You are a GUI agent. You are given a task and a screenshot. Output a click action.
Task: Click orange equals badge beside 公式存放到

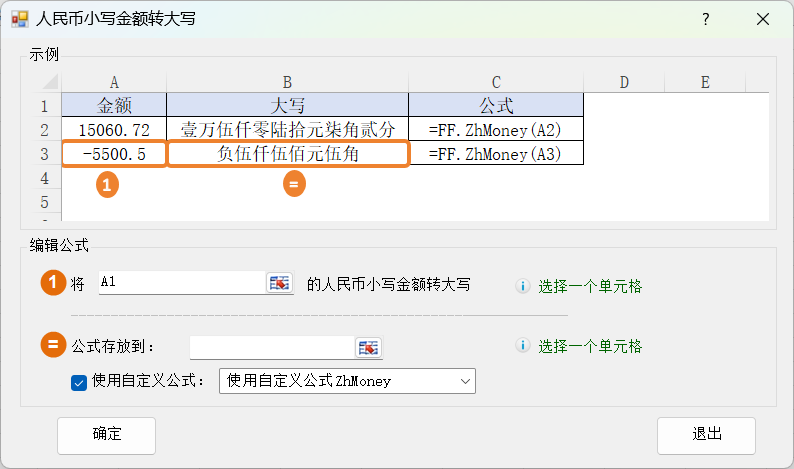click(x=53, y=346)
